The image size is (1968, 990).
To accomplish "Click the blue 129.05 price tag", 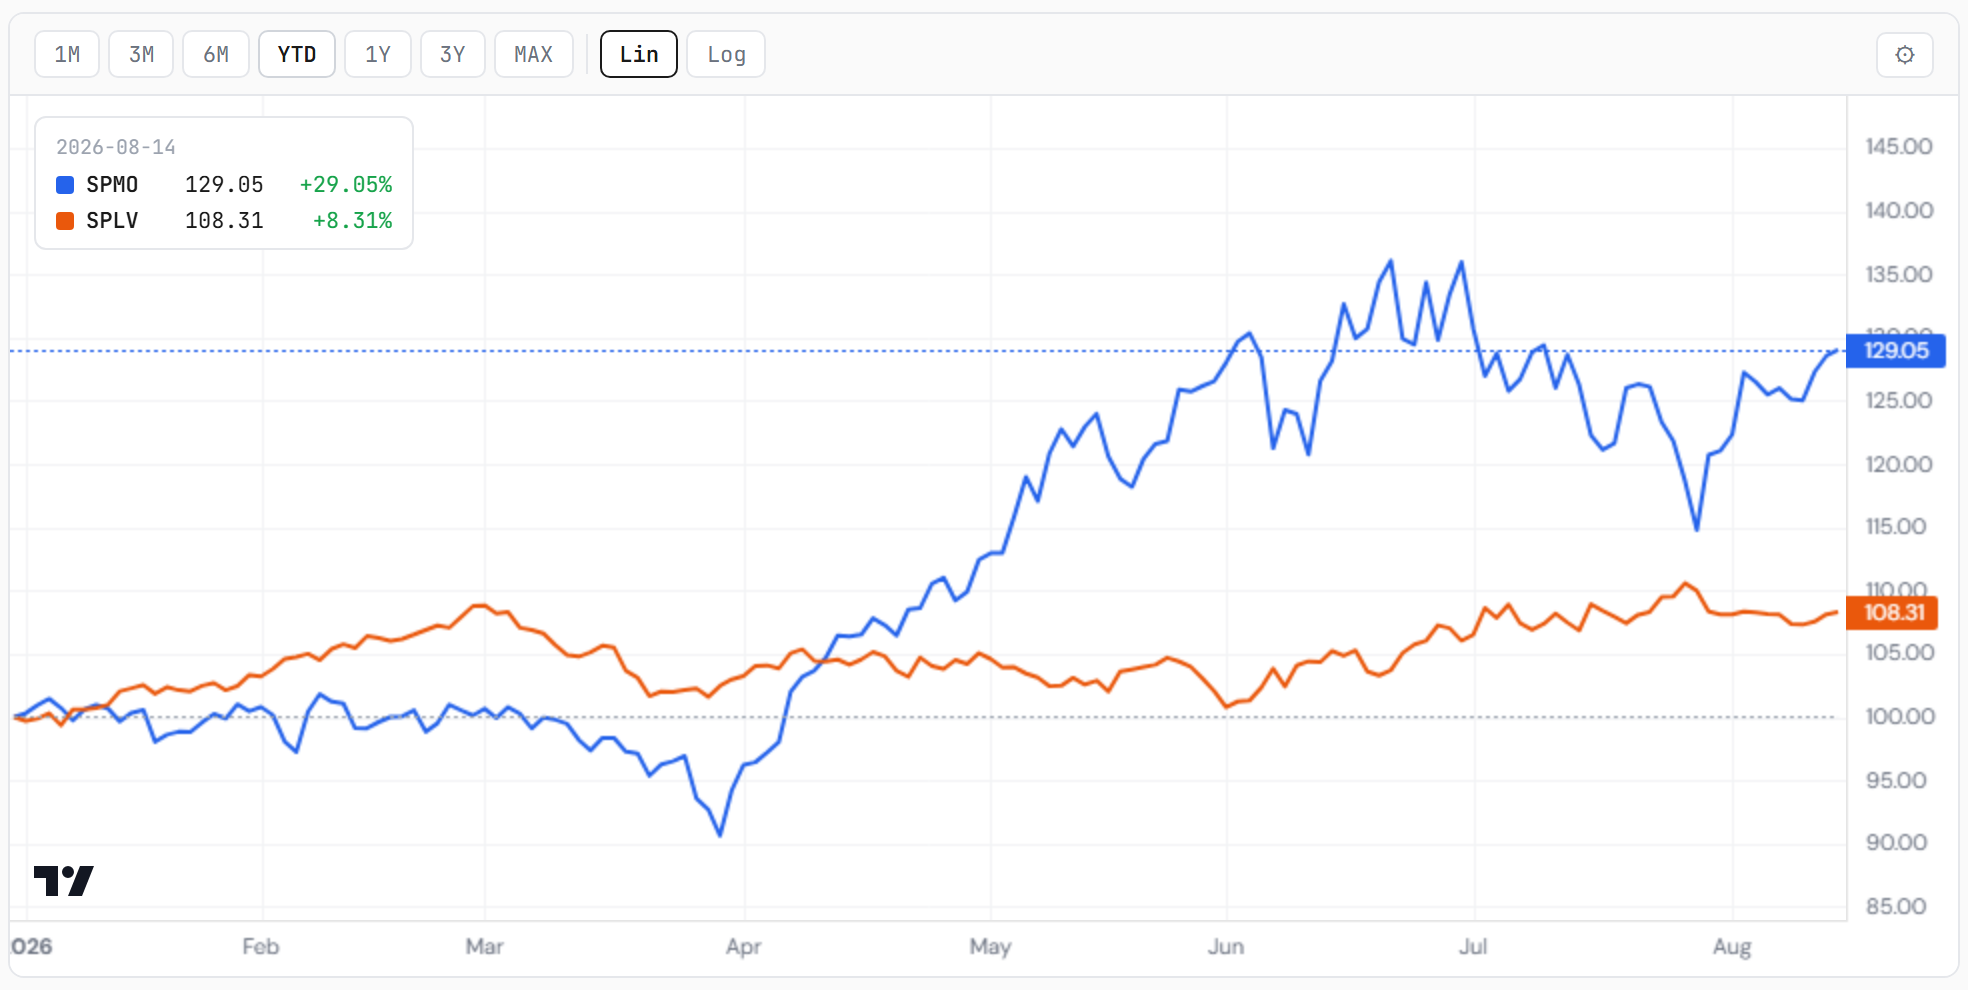I will point(1896,351).
